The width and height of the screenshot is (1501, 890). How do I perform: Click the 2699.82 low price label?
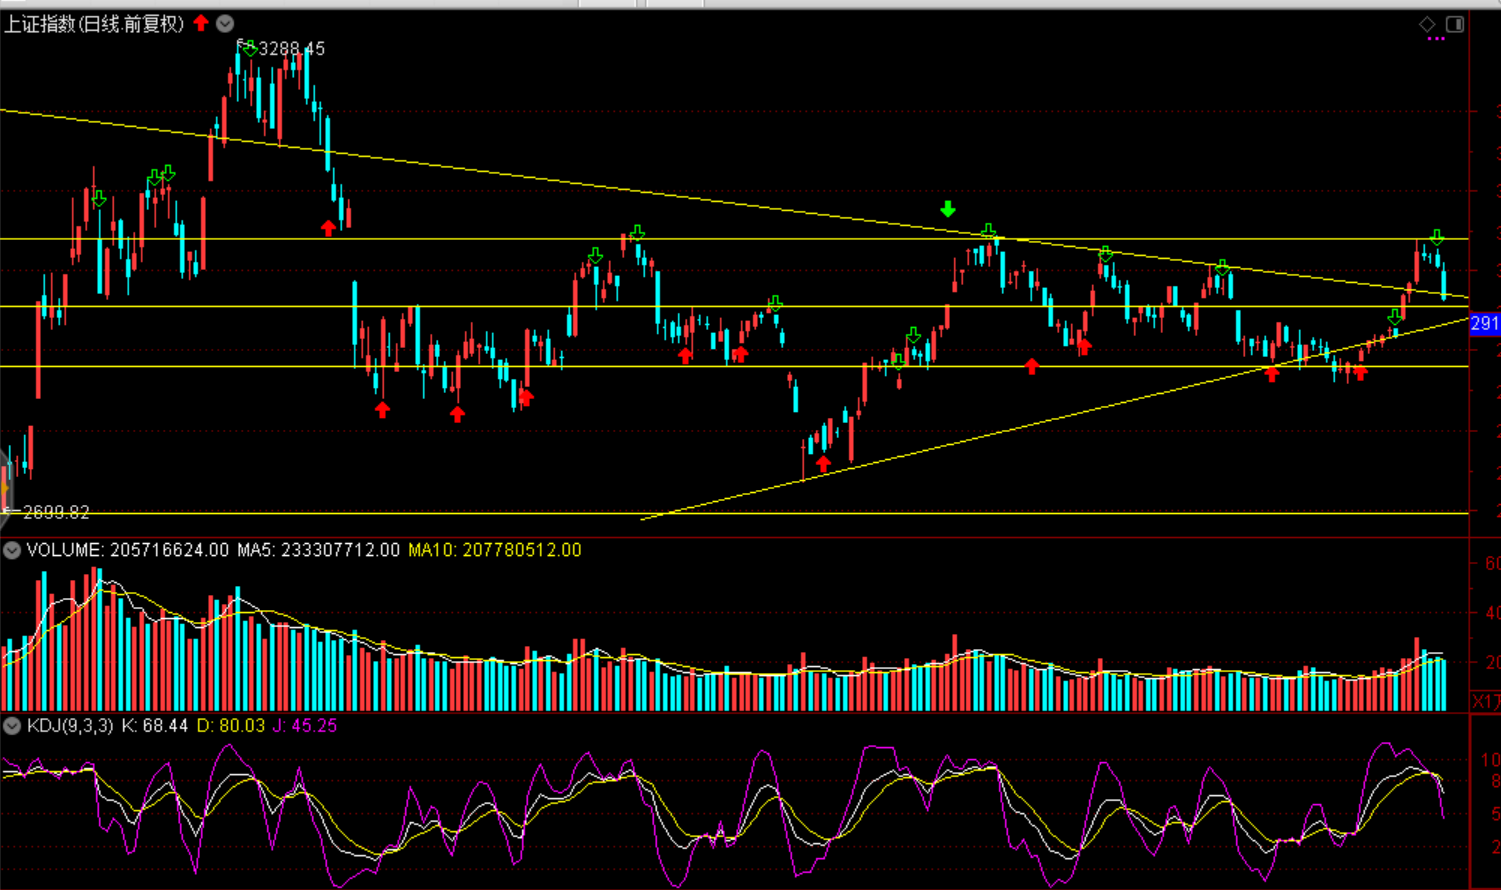pos(56,512)
